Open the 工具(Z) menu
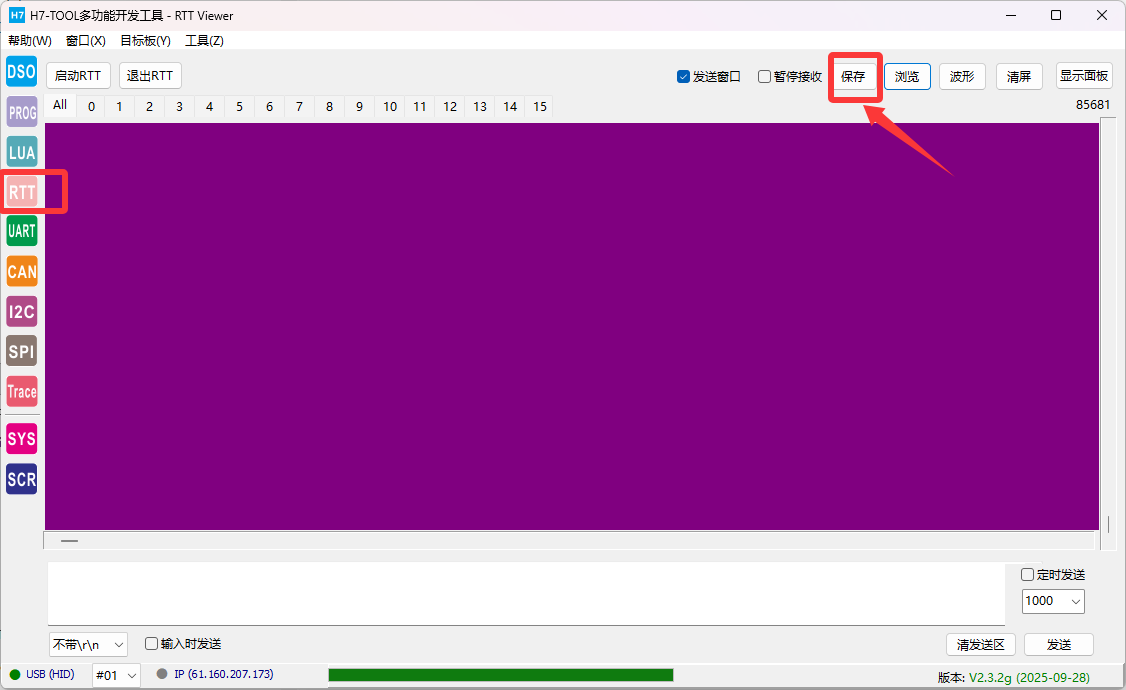Image resolution: width=1126 pixels, height=690 pixels. coord(205,40)
